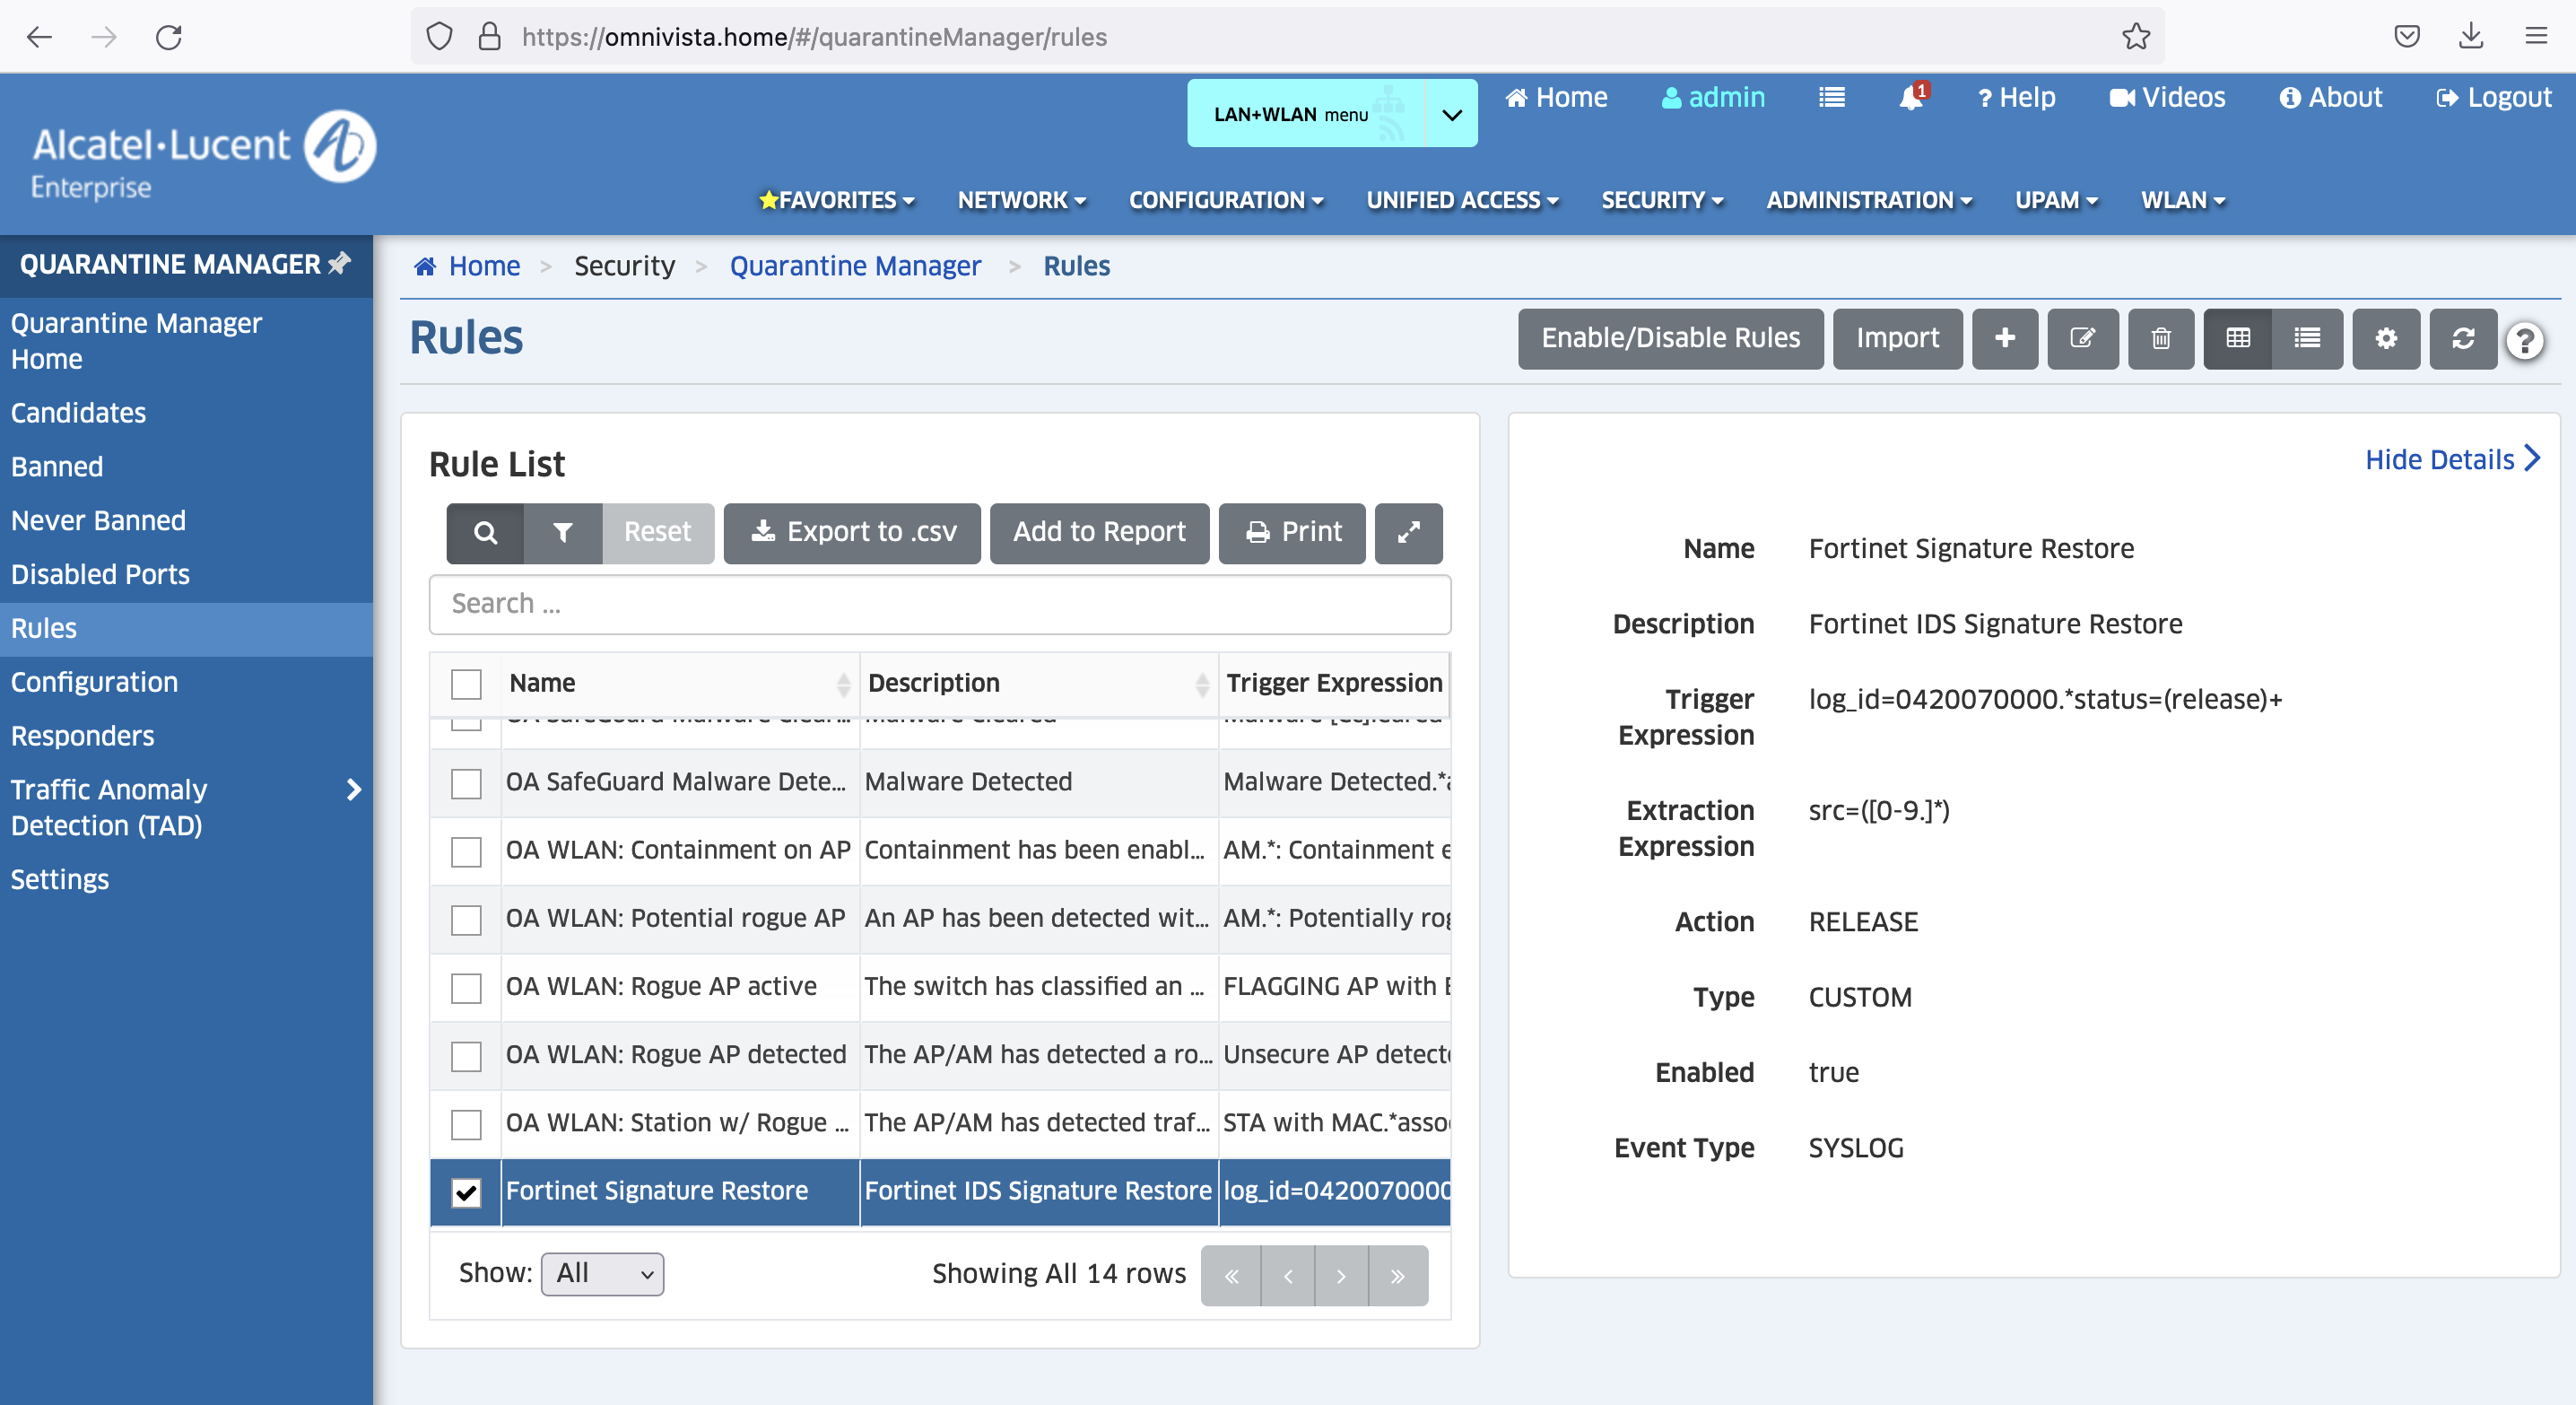Switch to list view layout icon

(x=2306, y=338)
